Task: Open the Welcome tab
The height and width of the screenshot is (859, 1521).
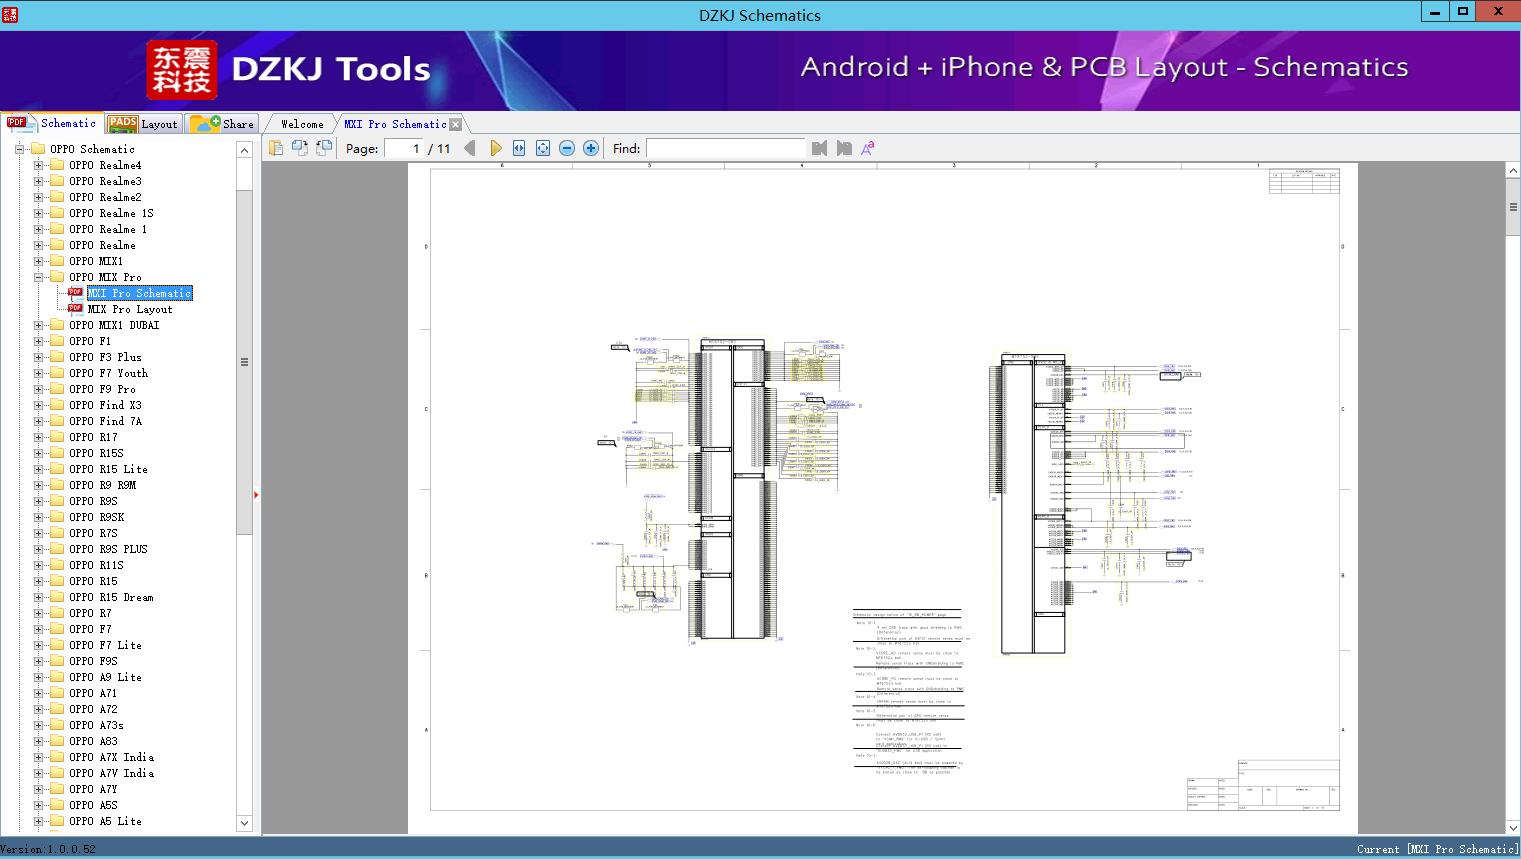Action: (300, 123)
